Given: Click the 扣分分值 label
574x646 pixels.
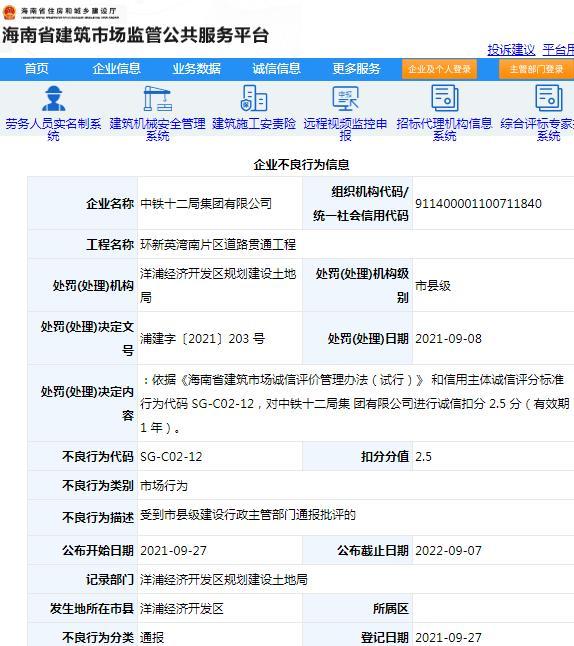Looking at the screenshot, I should point(385,456).
